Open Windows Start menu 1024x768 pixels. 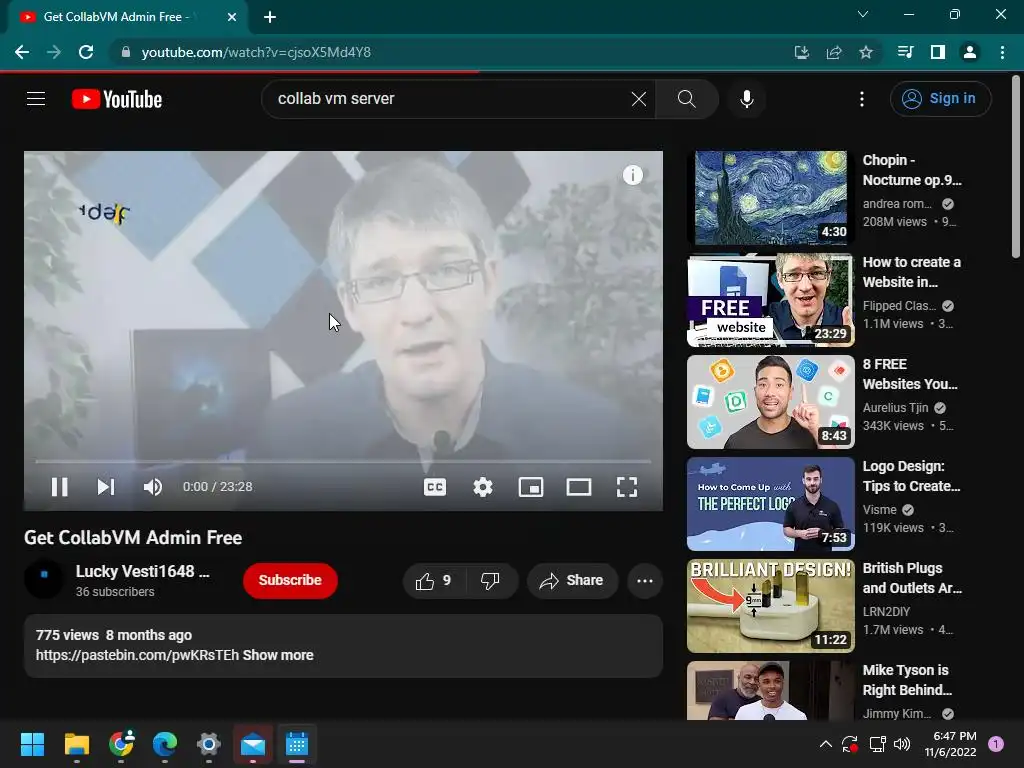tap(32, 744)
